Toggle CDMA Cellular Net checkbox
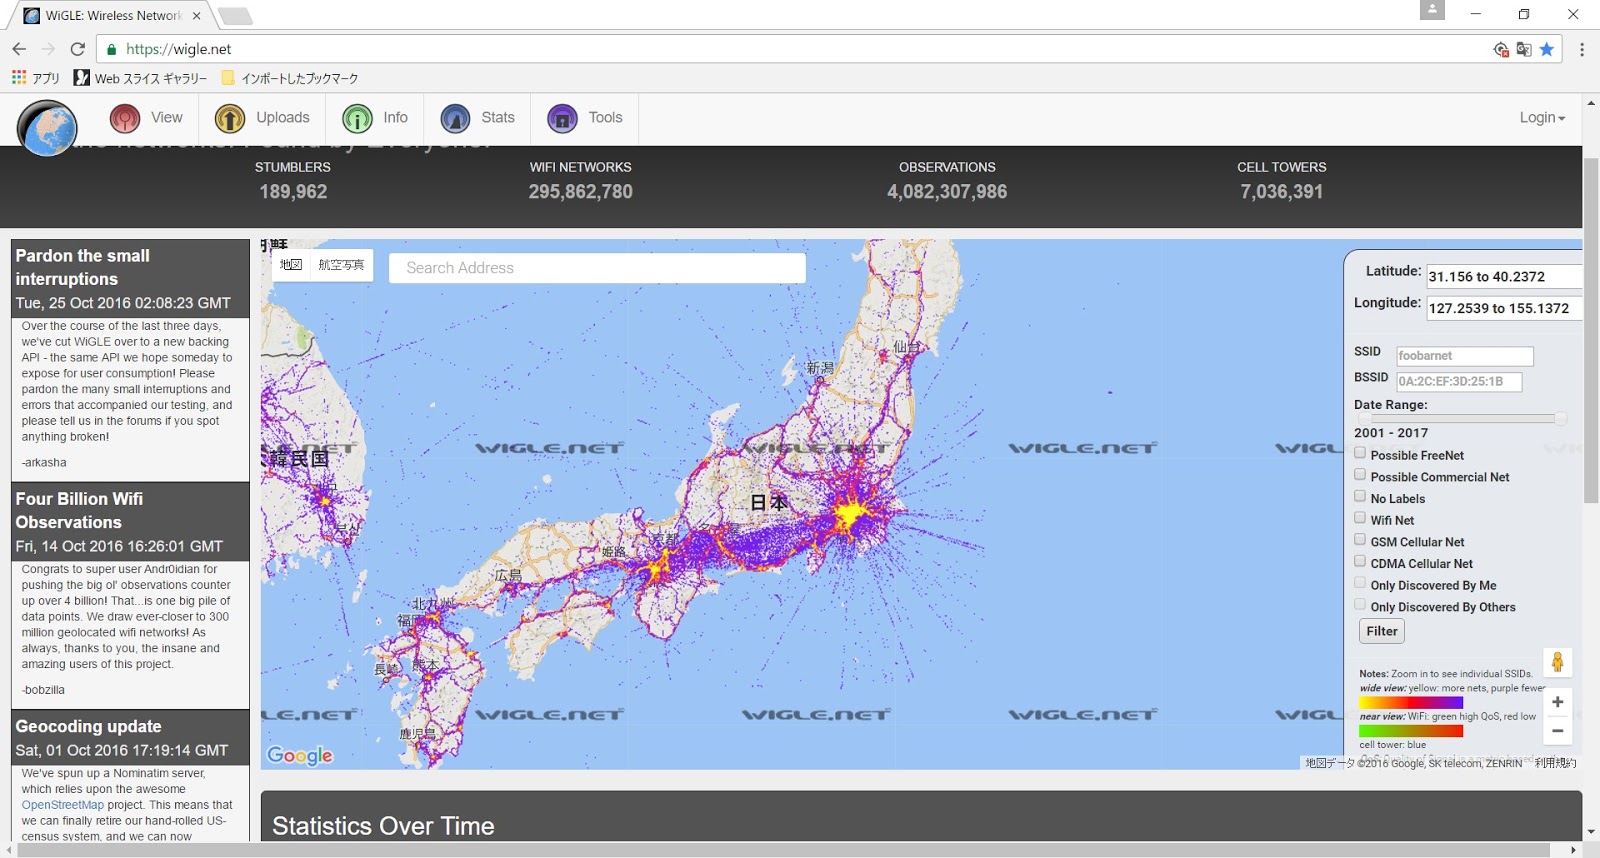1600x858 pixels. tap(1360, 561)
